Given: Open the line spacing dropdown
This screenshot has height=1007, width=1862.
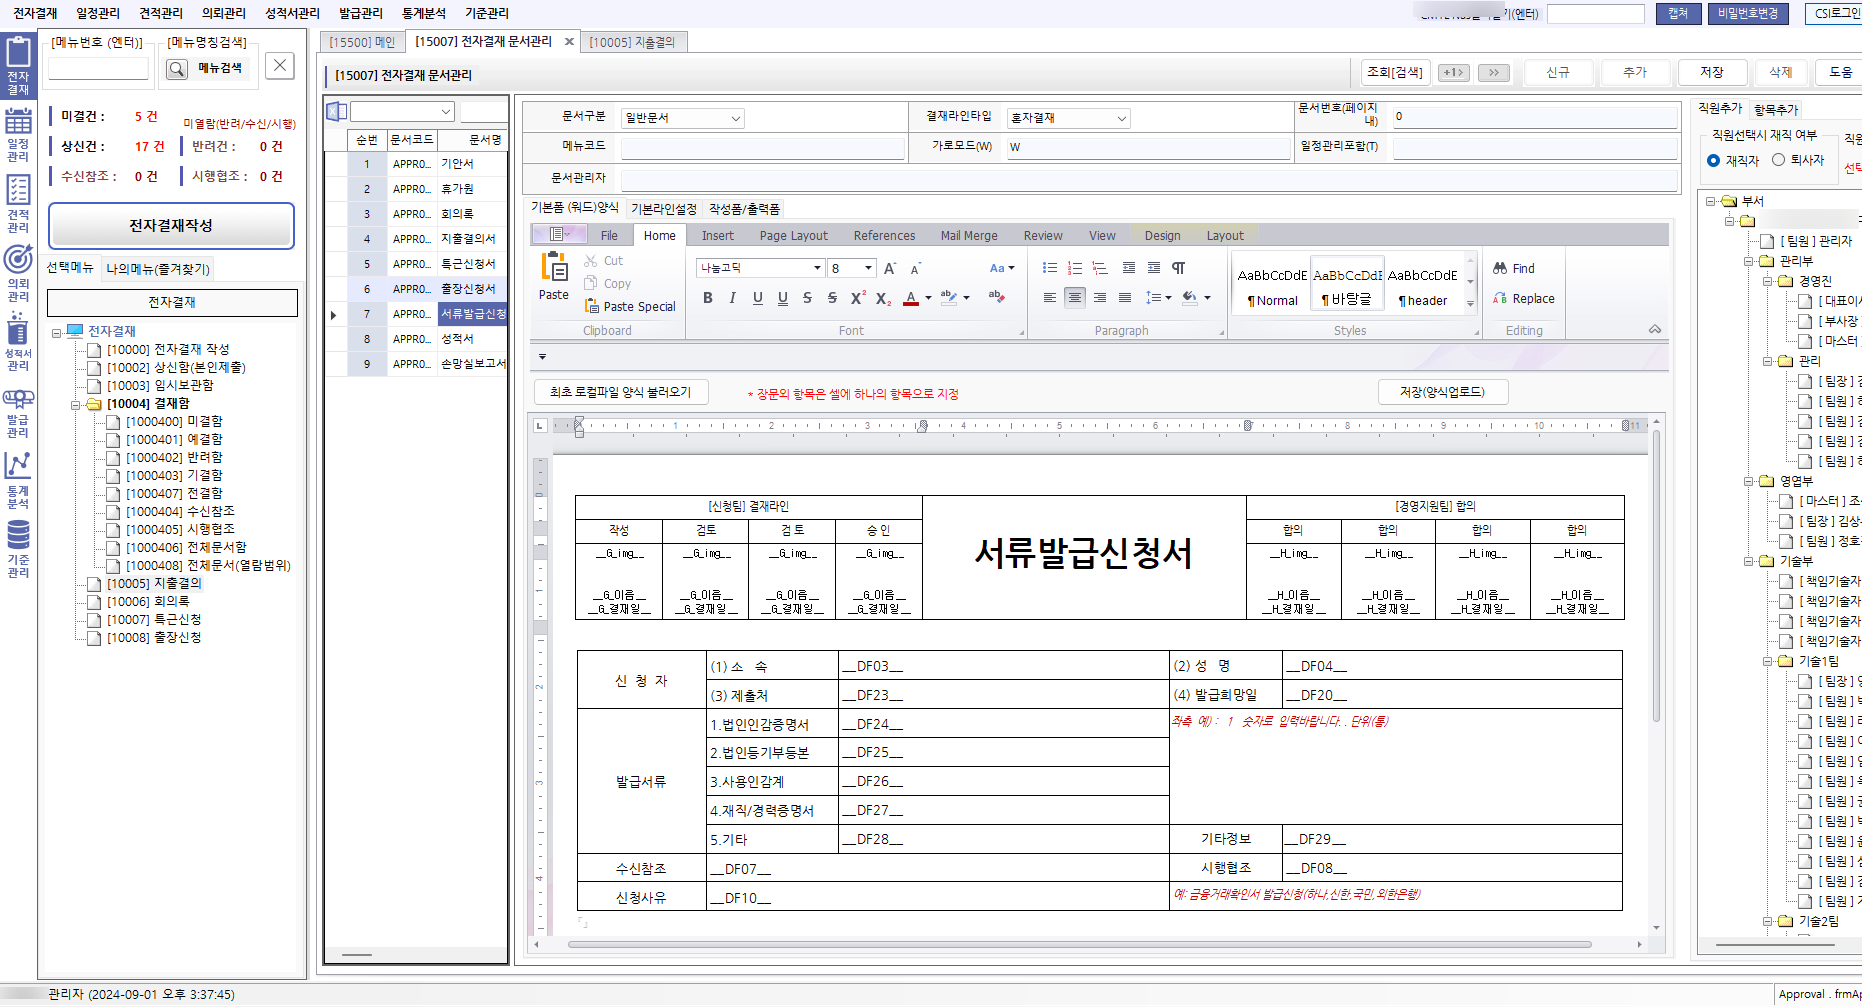Looking at the screenshot, I should (x=1158, y=298).
